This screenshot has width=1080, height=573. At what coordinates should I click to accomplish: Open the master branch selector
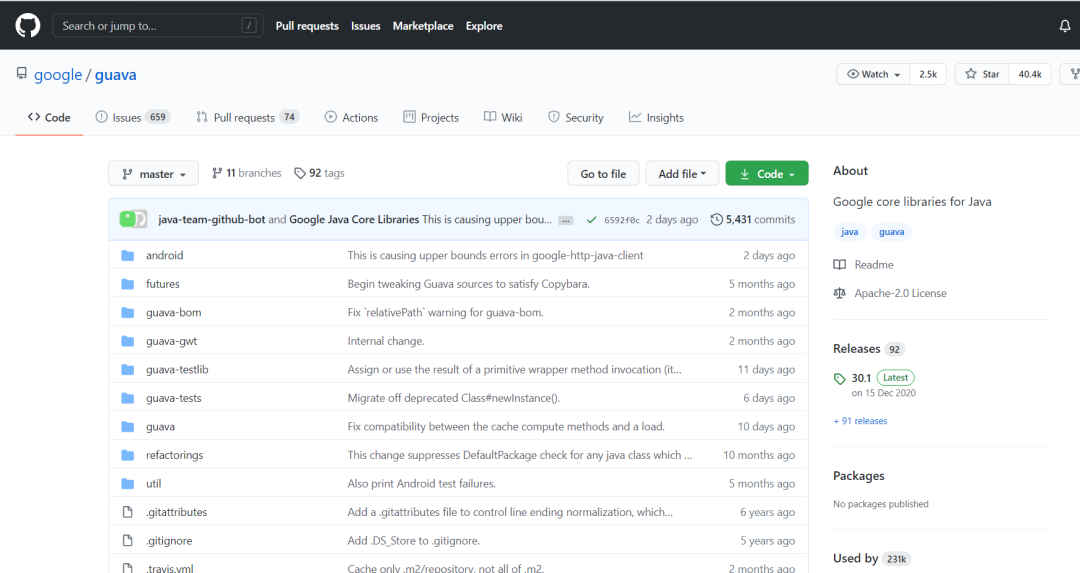point(154,174)
